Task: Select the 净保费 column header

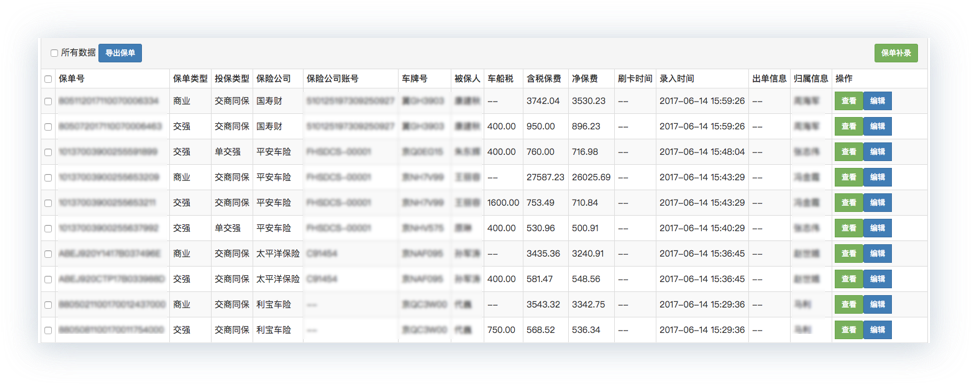Action: (x=585, y=79)
